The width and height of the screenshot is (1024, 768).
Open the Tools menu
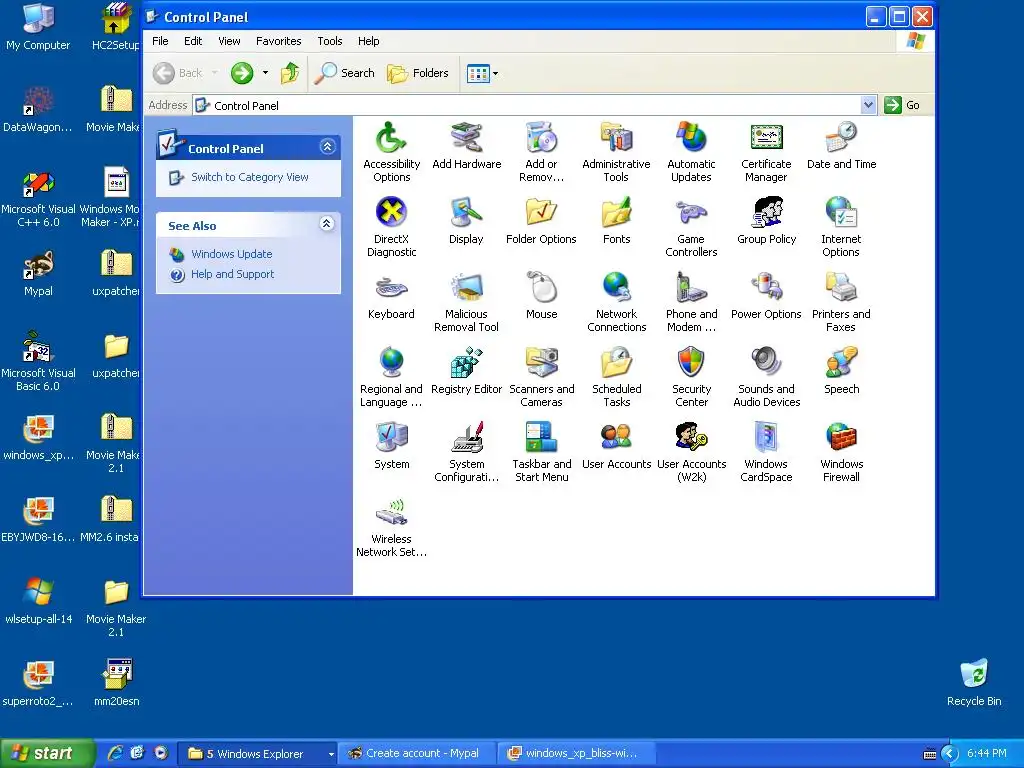(x=330, y=41)
